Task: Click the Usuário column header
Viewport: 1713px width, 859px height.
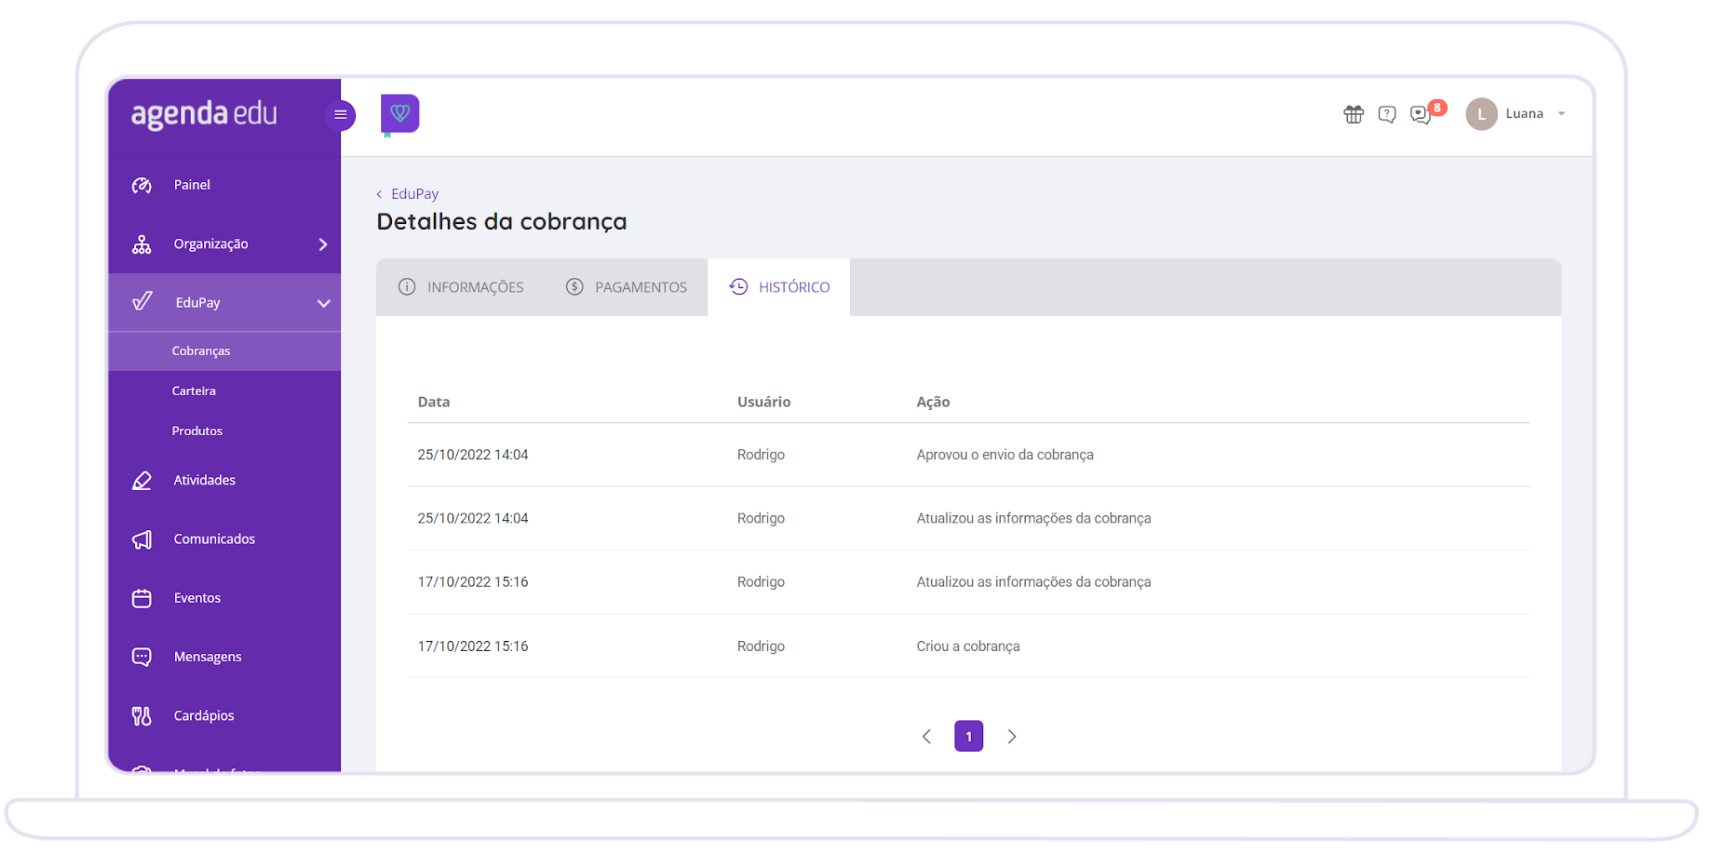Action: click(x=764, y=402)
